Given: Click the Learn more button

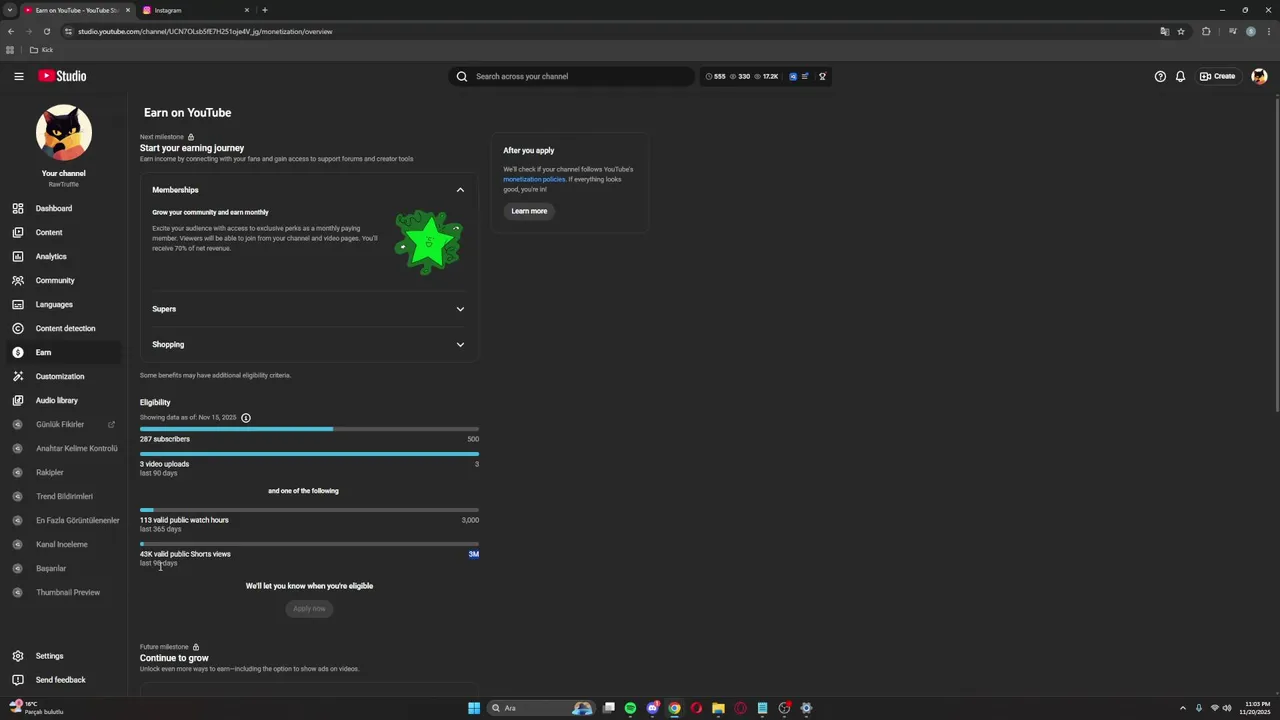Looking at the screenshot, I should 529,211.
